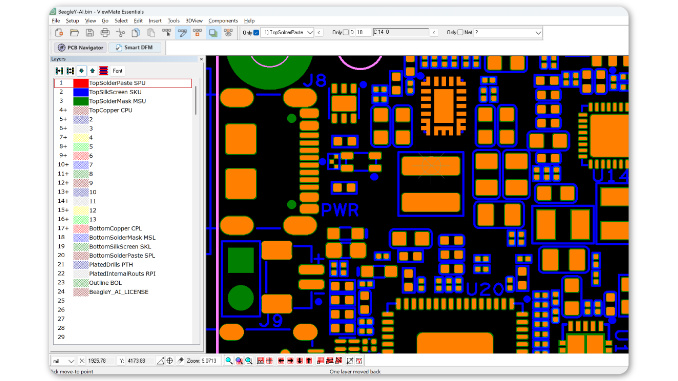This screenshot has height=381, width=678.
Task: Open the Setup menu
Action: tap(72, 21)
